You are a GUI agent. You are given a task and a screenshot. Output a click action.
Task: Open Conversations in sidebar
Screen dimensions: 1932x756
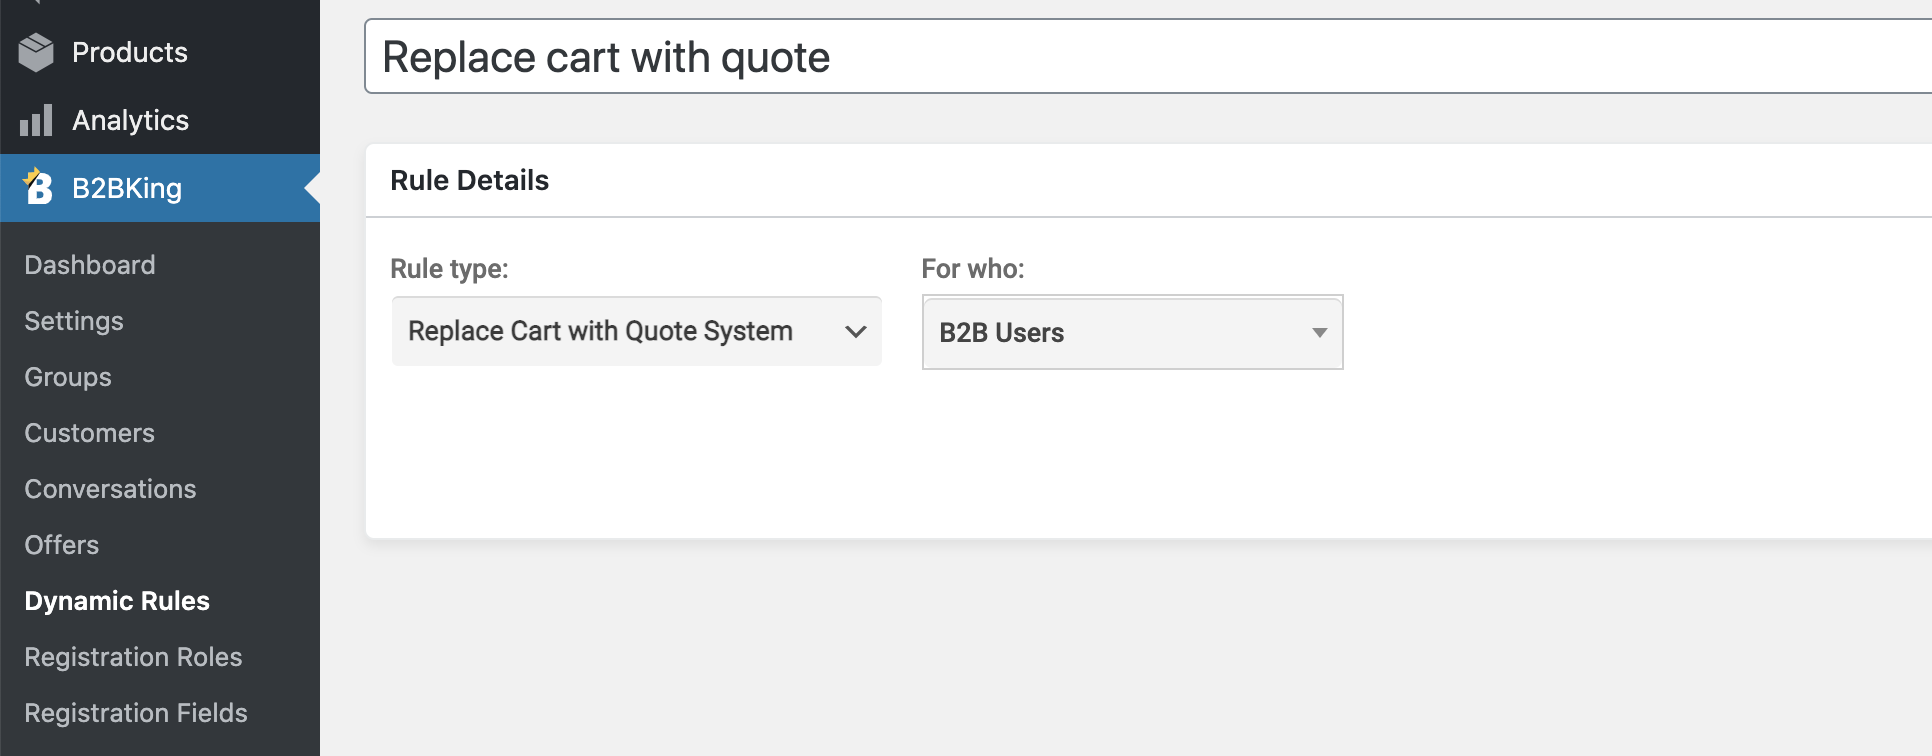pyautogui.click(x=110, y=489)
